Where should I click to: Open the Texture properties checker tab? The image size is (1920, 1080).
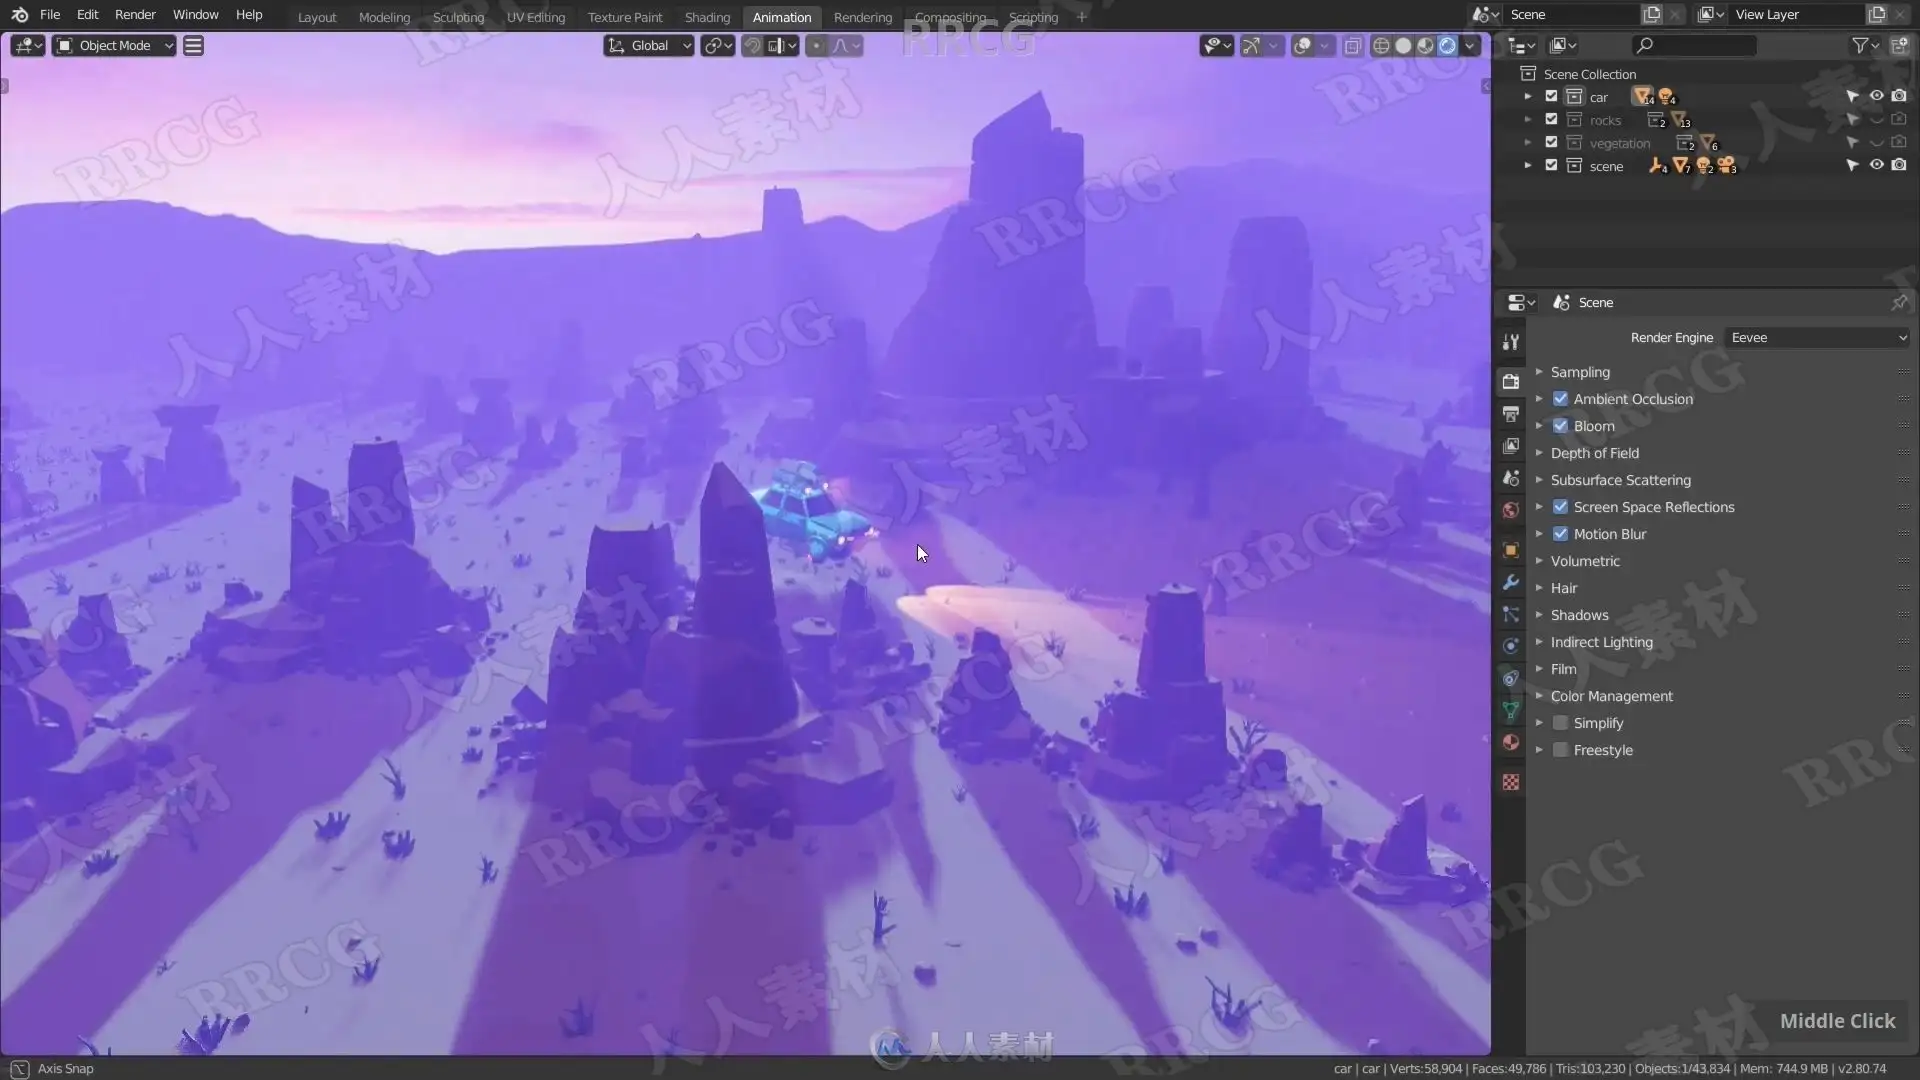(x=1511, y=782)
